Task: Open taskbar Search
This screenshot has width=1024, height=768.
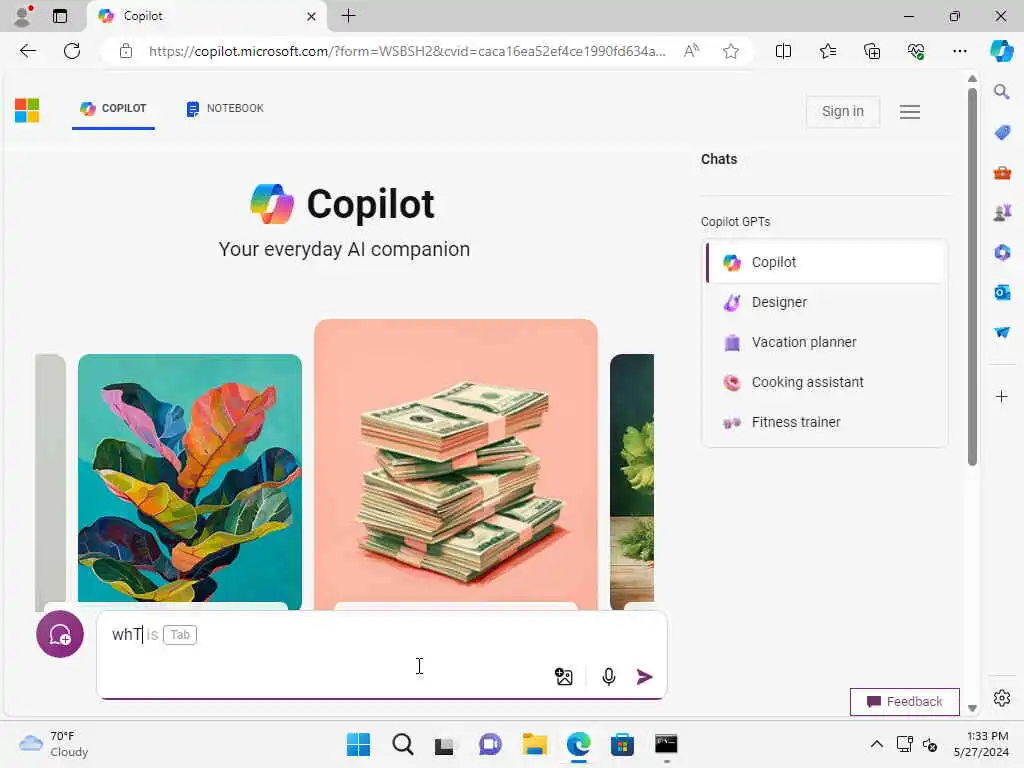Action: point(402,744)
